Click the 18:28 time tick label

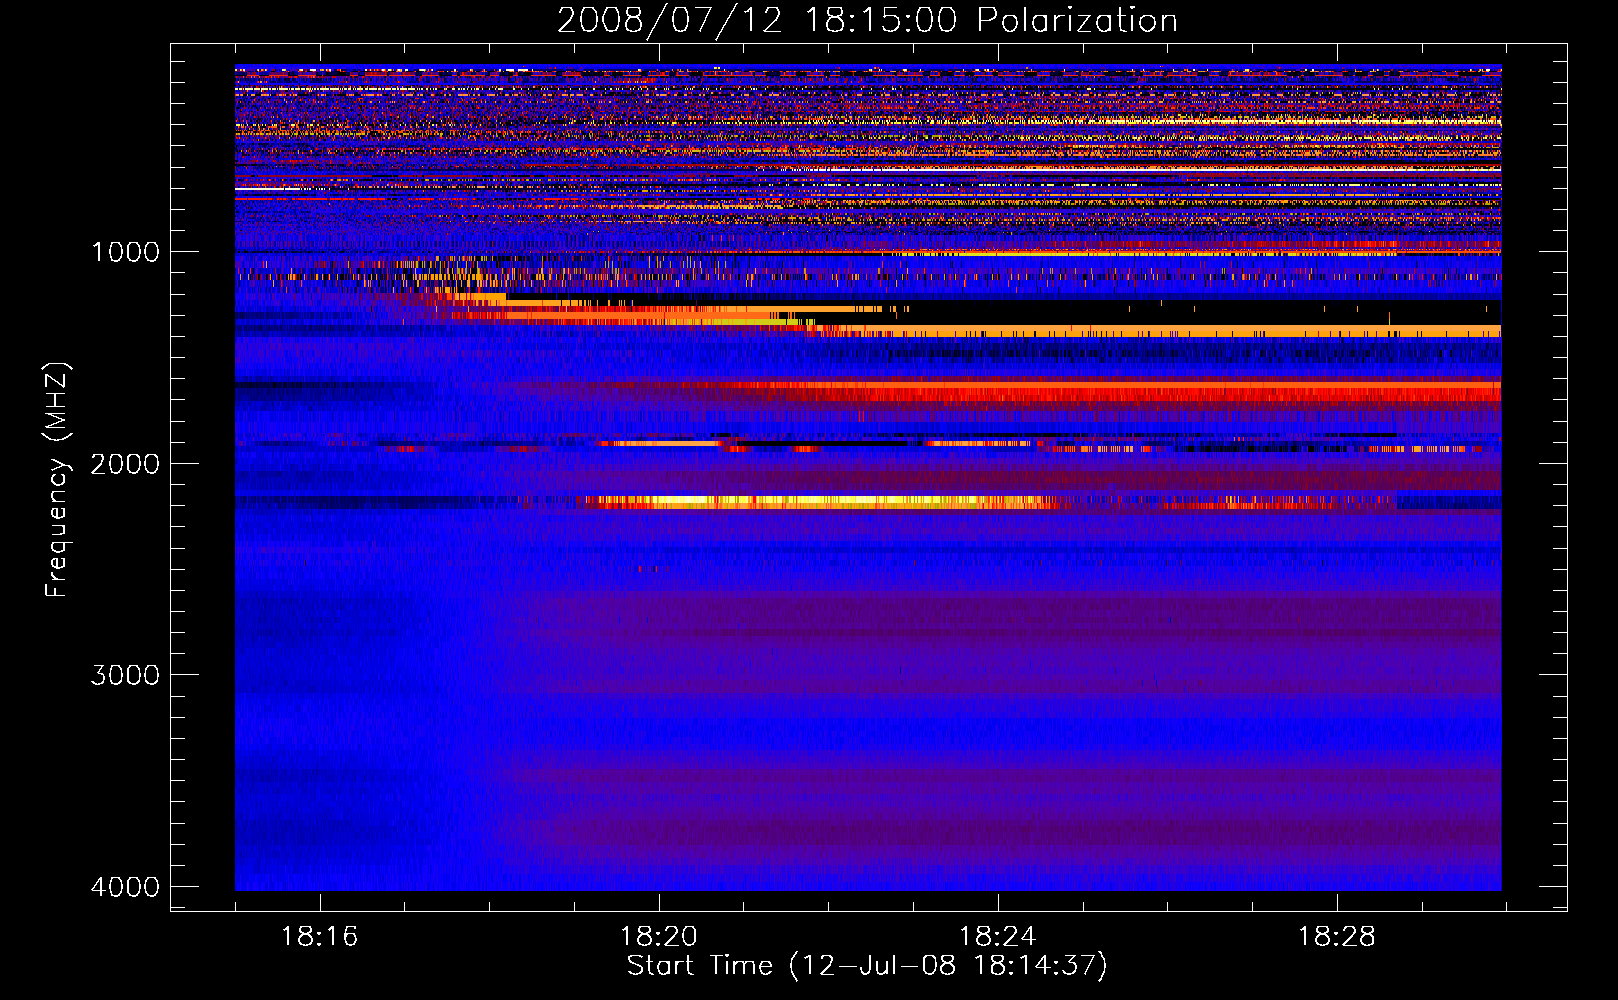(x=1336, y=937)
